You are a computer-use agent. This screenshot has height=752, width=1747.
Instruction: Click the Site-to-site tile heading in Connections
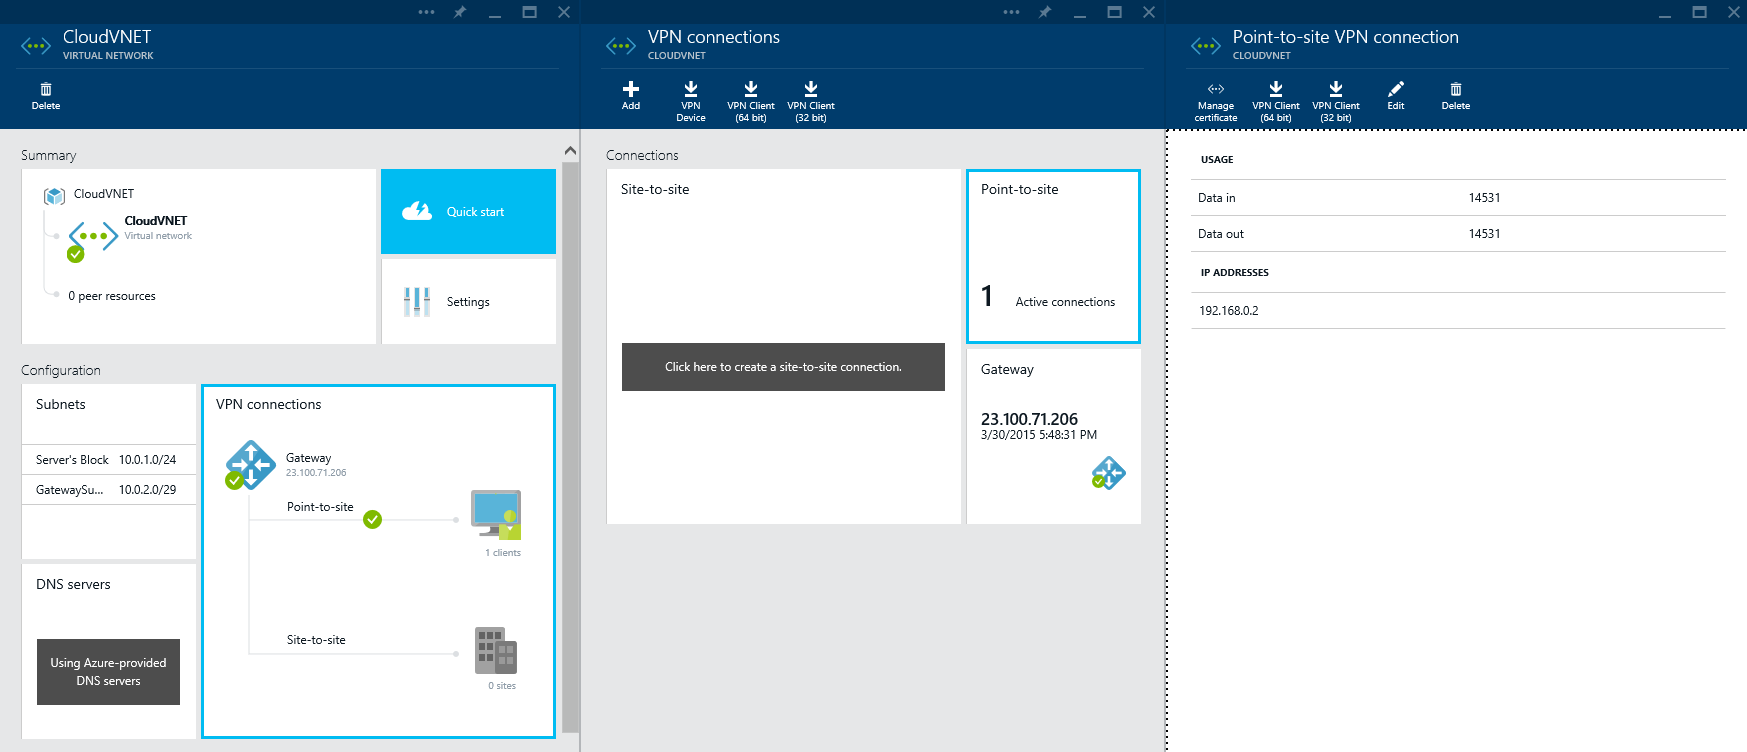(x=655, y=189)
